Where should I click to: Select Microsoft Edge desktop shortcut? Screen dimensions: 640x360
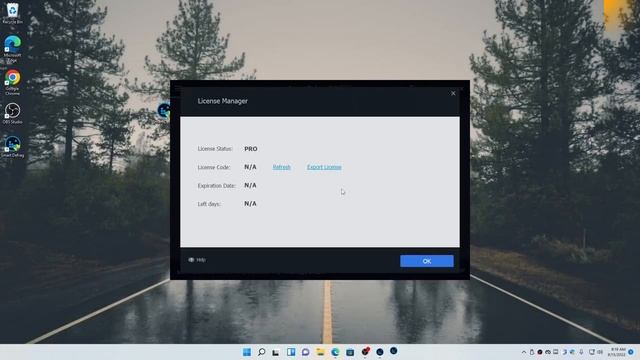click(12, 48)
